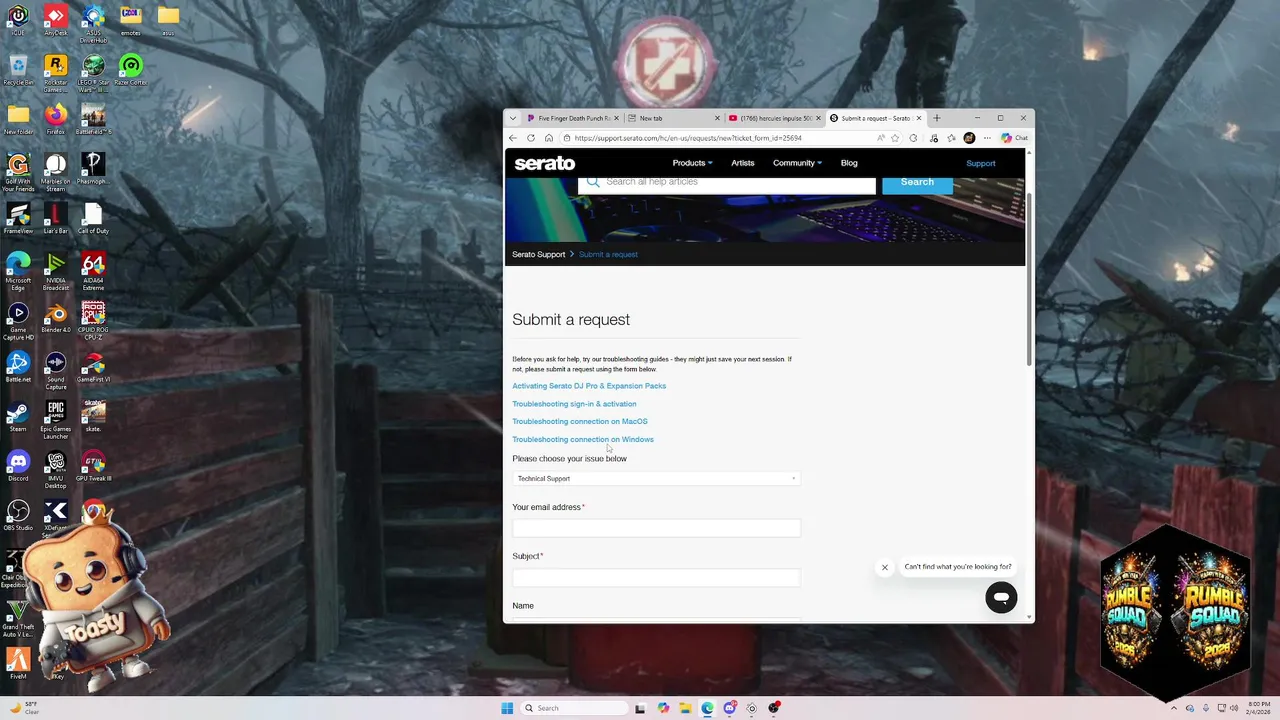Select the AIDA64 Extreme desktop icon
Viewport: 1280px width, 720px height.
[93, 270]
